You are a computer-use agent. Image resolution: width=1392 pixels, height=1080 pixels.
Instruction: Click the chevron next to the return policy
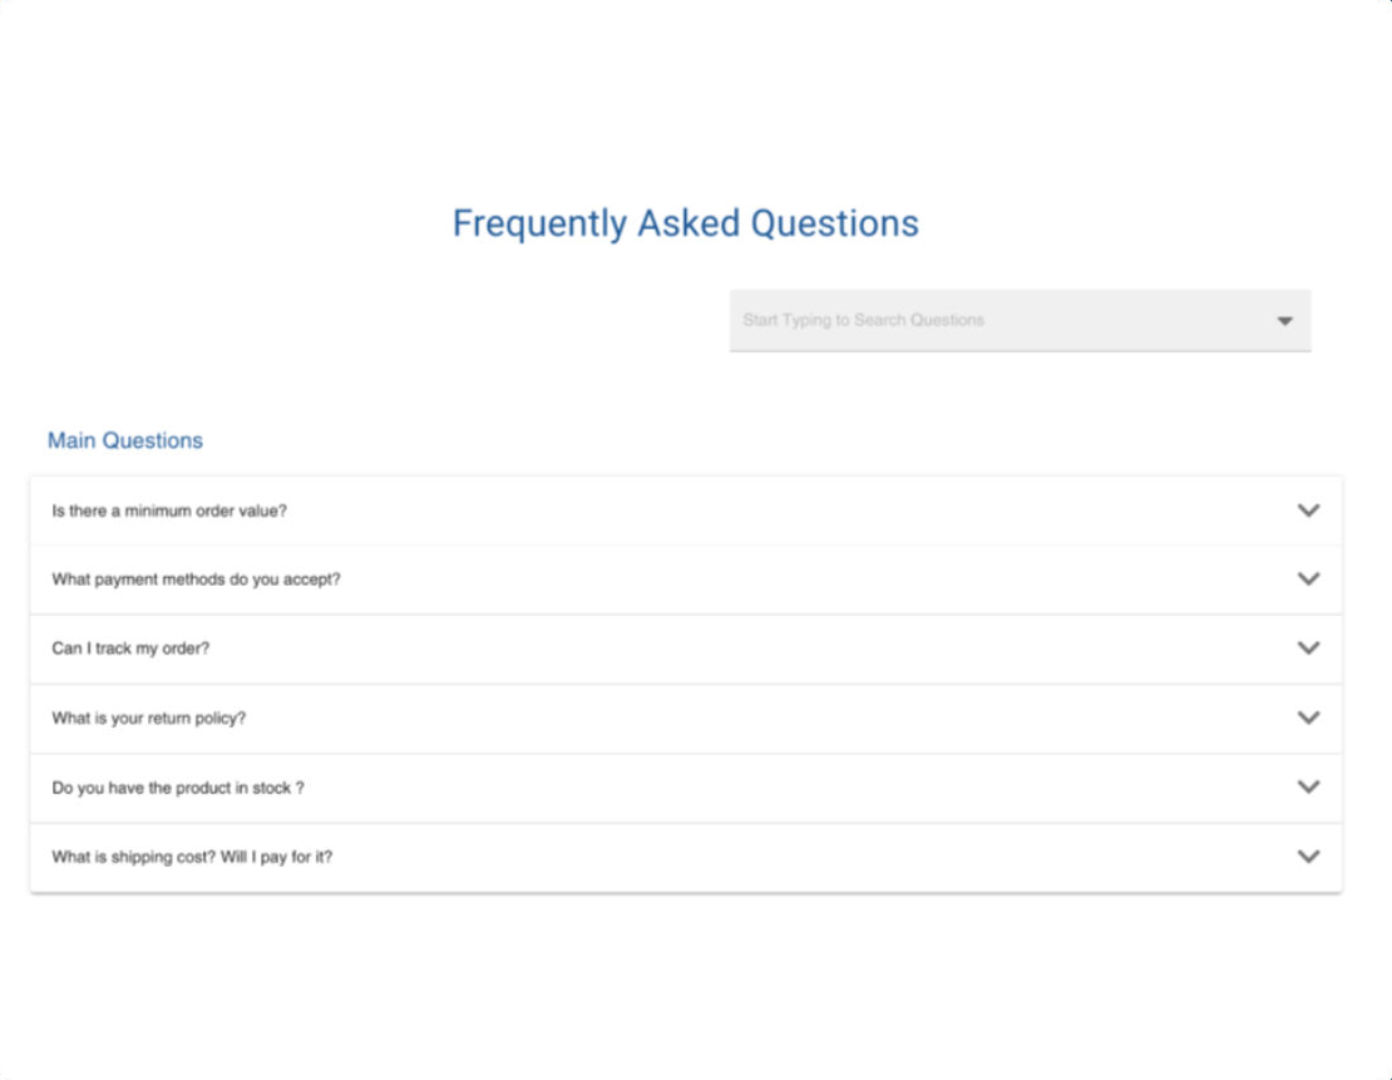point(1308,717)
